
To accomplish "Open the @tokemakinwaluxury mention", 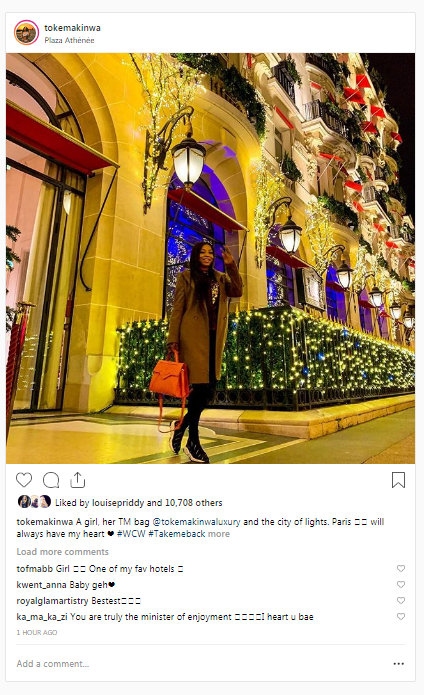I will point(196,522).
